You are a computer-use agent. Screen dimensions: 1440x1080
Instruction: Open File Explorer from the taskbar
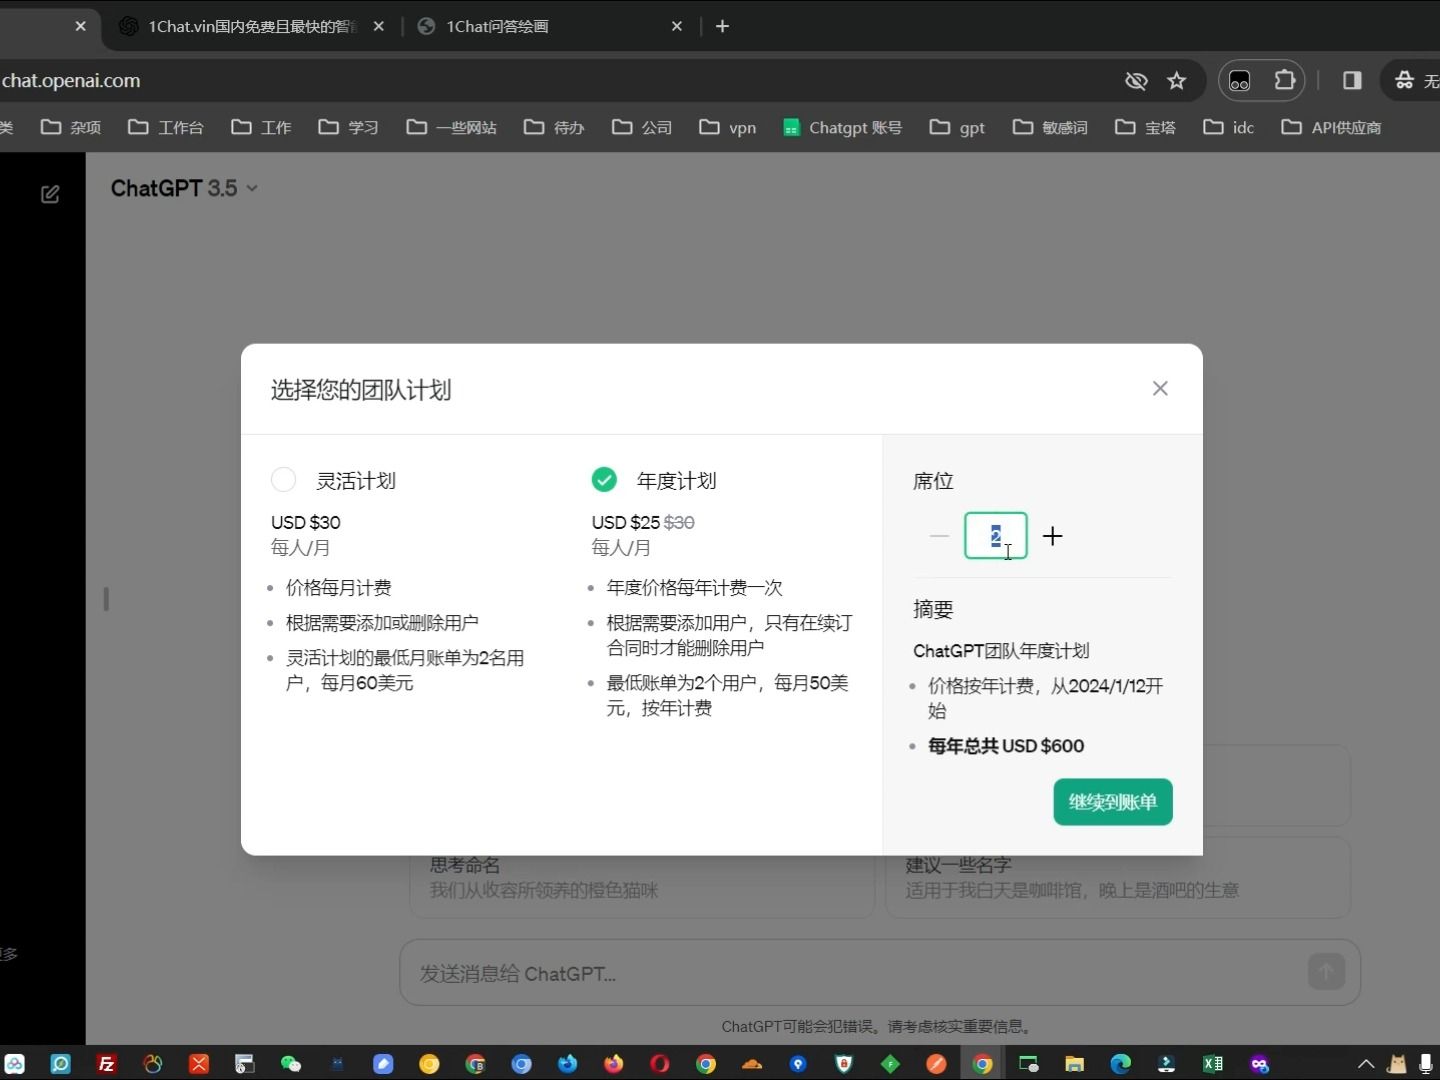pos(1075,1064)
